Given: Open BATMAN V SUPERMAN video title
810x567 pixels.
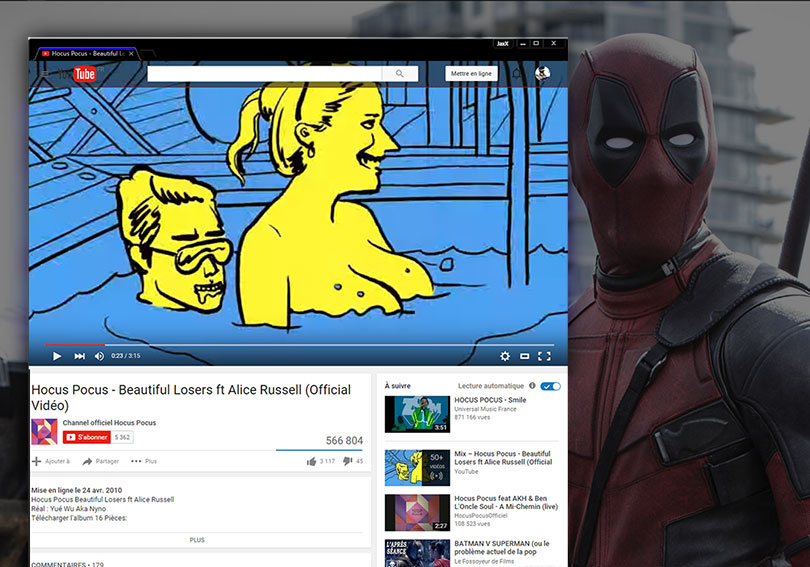Looking at the screenshot, I should click(502, 547).
